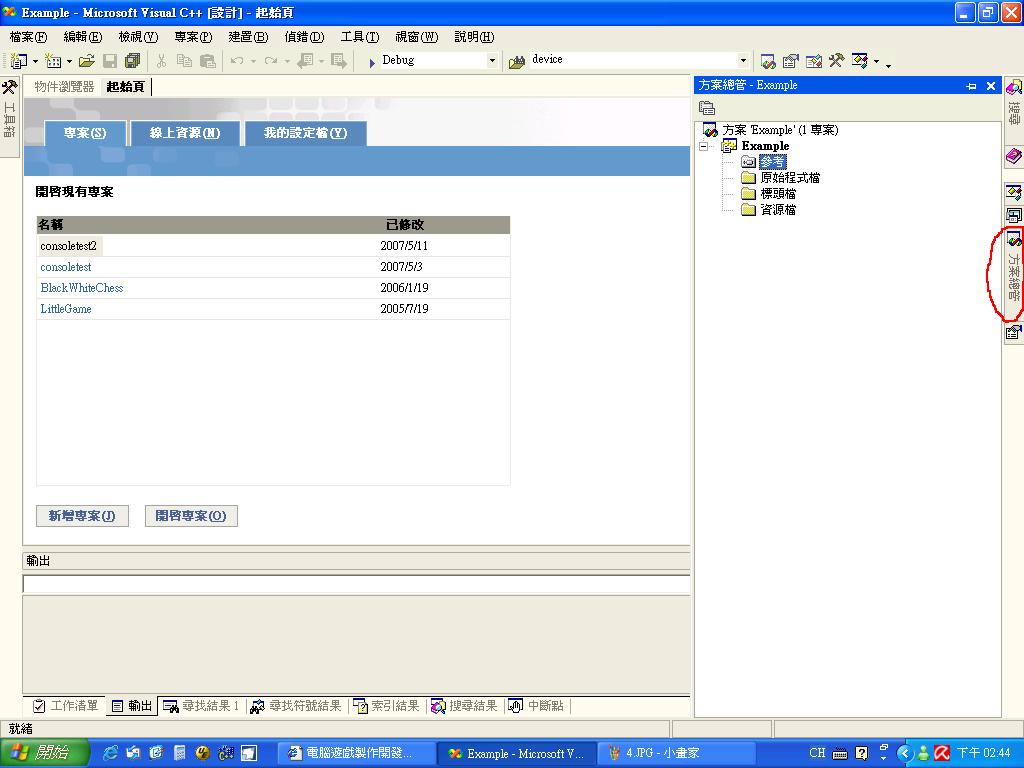
Task: Open the 檔案(F) menu
Action: [x=28, y=37]
